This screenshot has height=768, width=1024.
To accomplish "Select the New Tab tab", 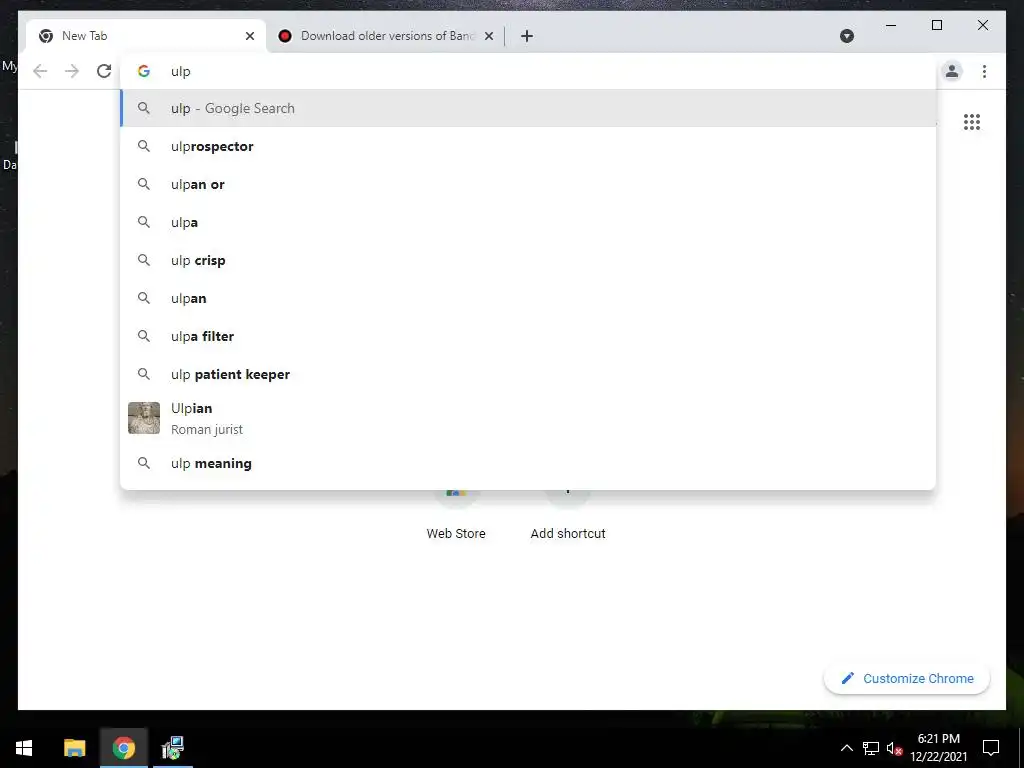I will click(x=146, y=36).
